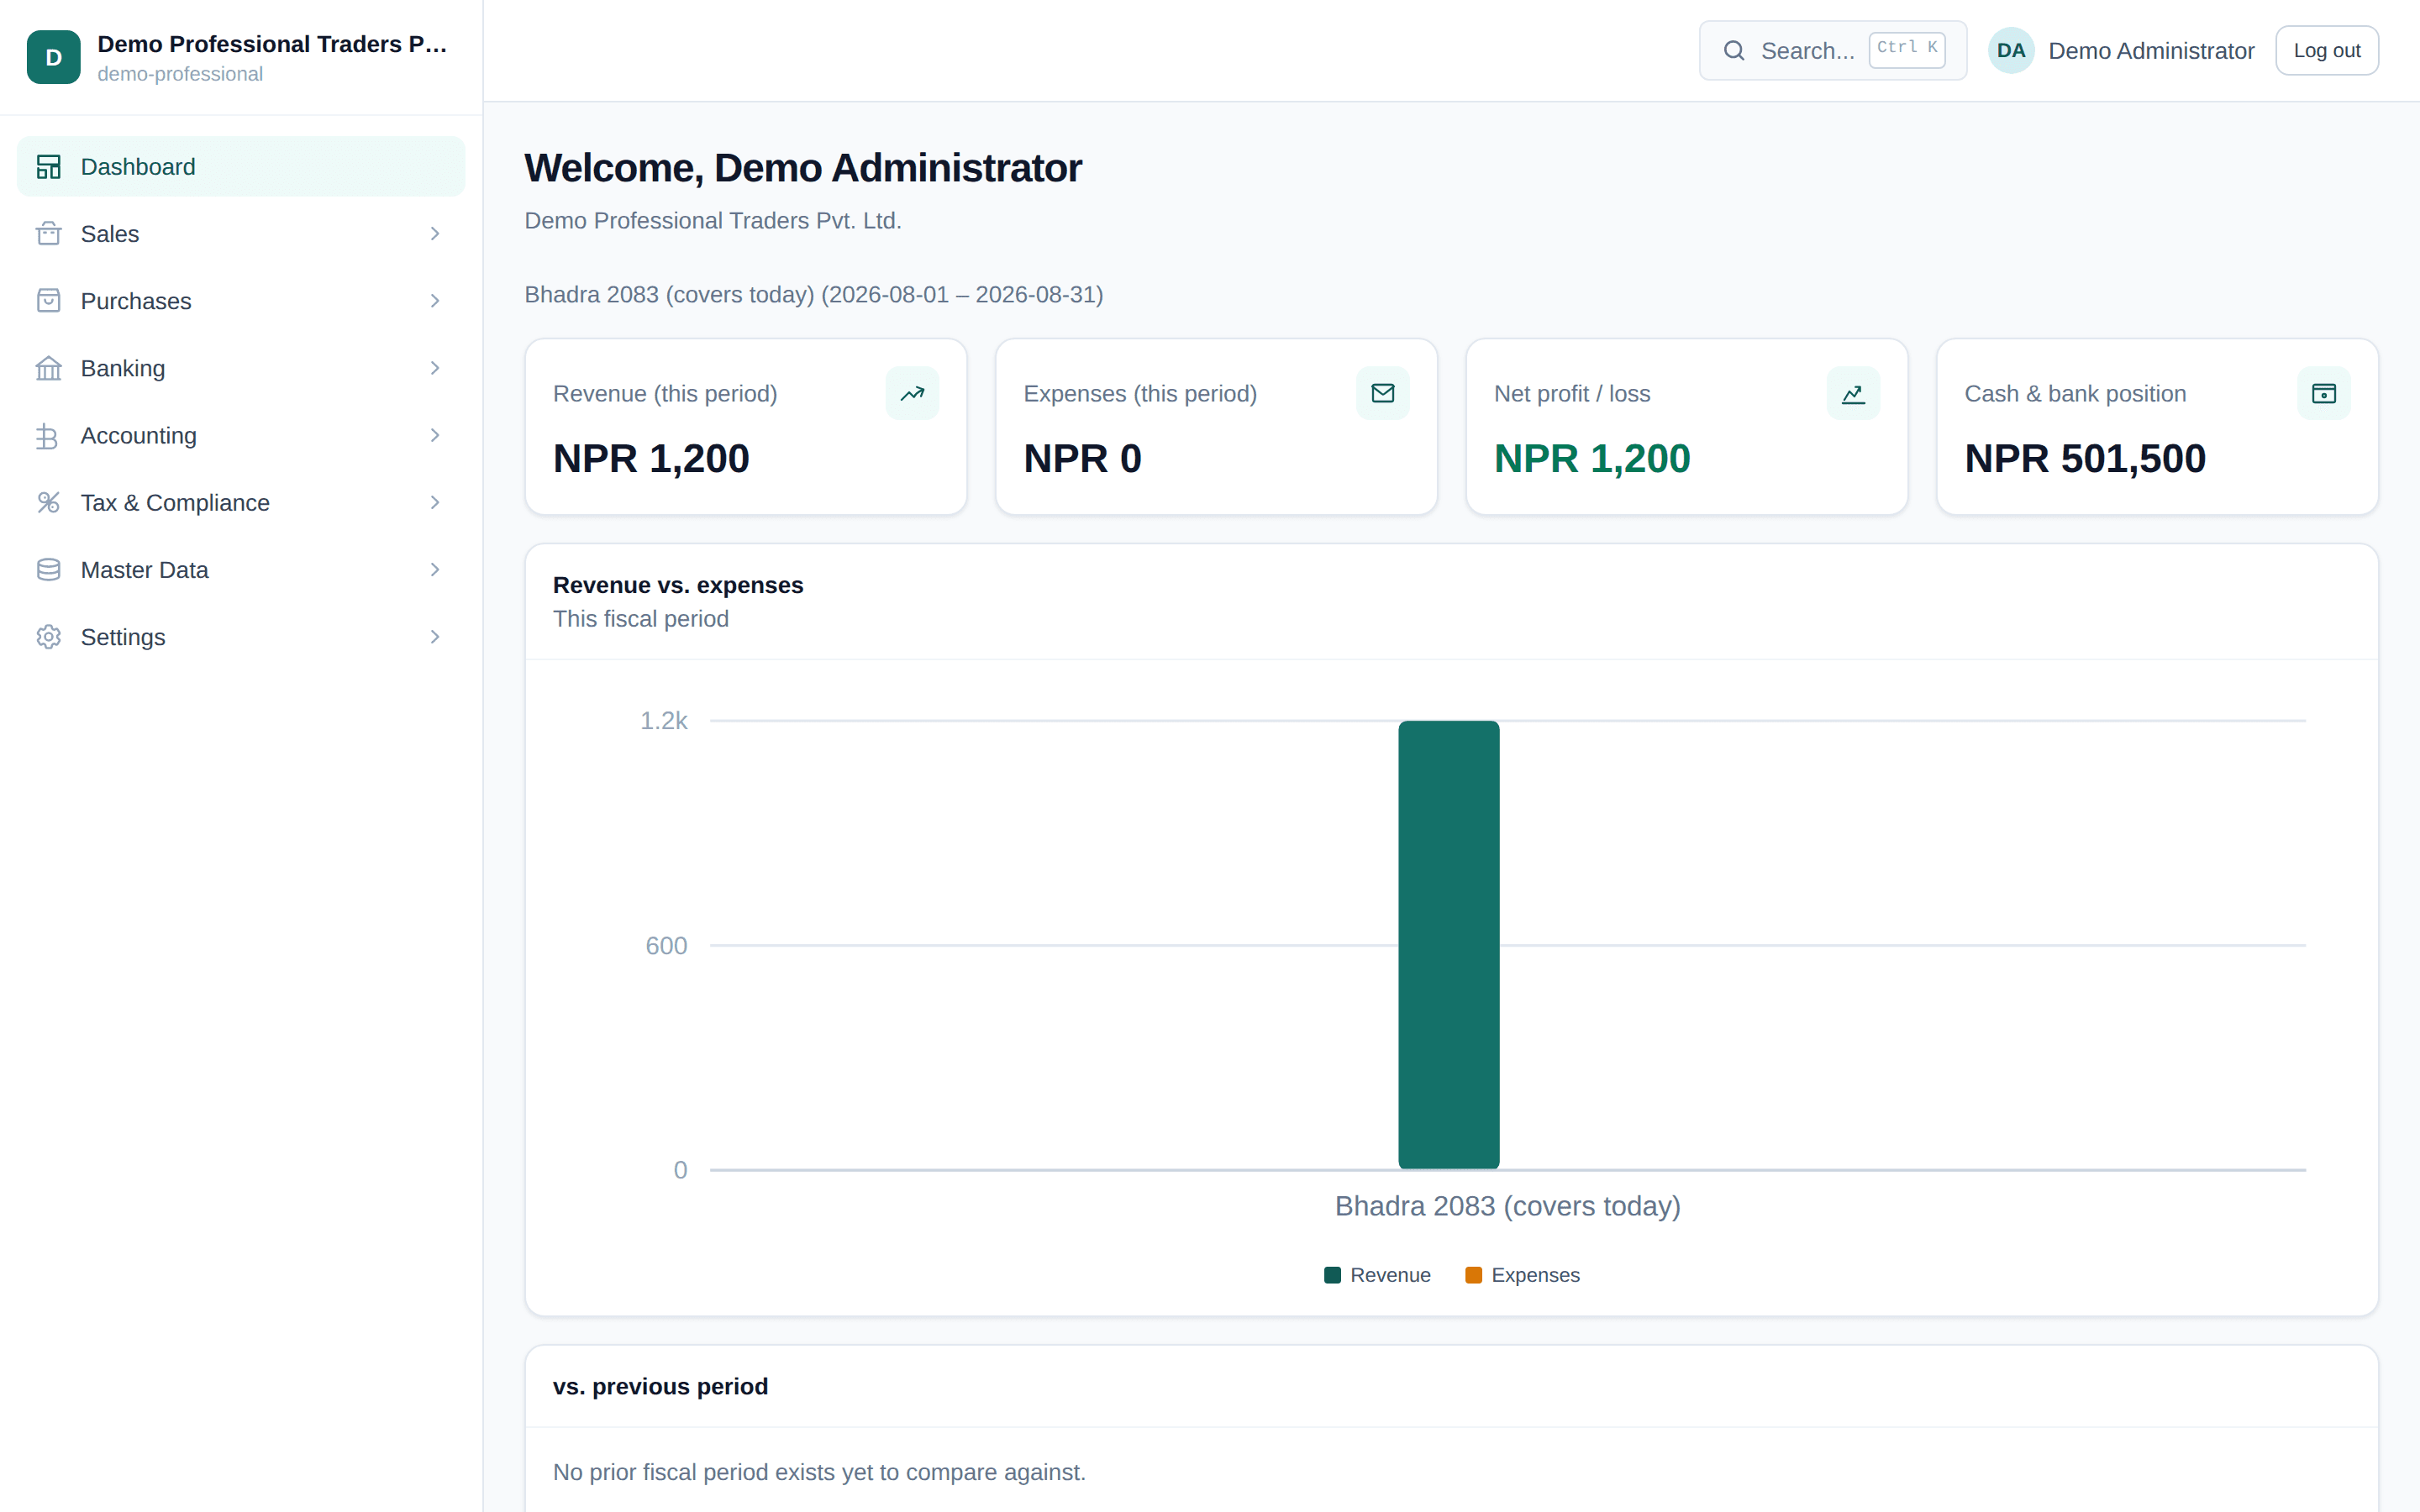Open the Sales menu item
The width and height of the screenshot is (2420, 1512).
click(x=241, y=234)
